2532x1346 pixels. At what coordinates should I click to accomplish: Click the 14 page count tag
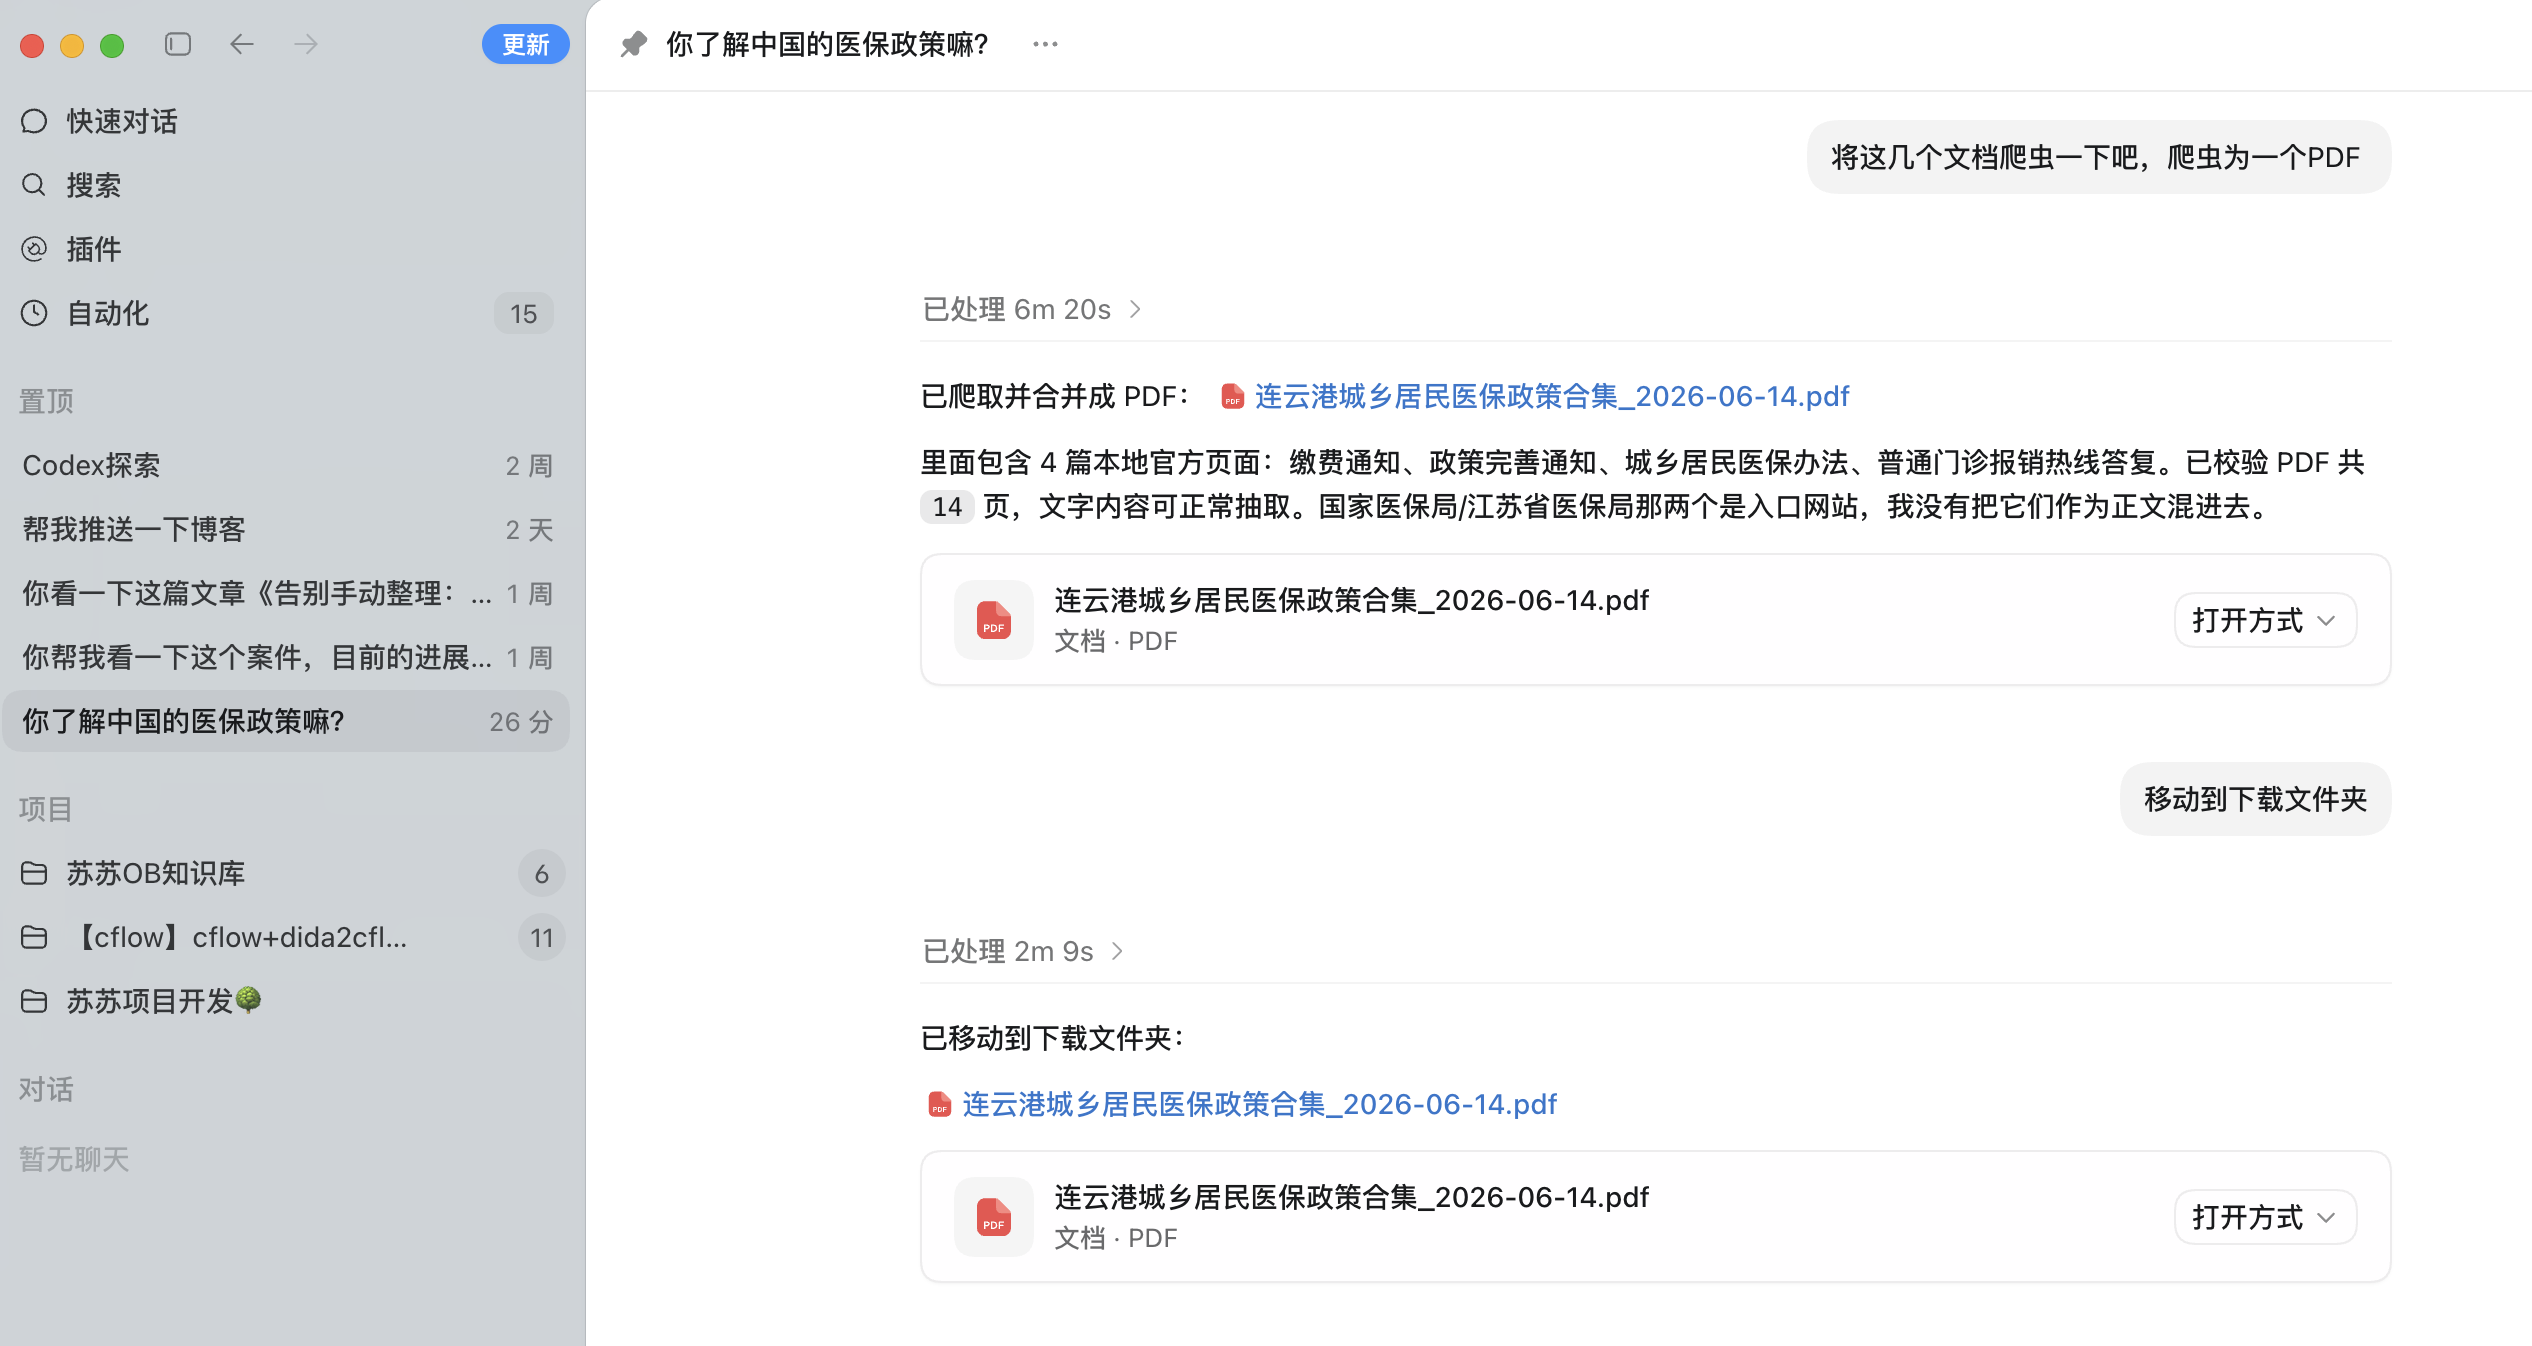coord(947,507)
